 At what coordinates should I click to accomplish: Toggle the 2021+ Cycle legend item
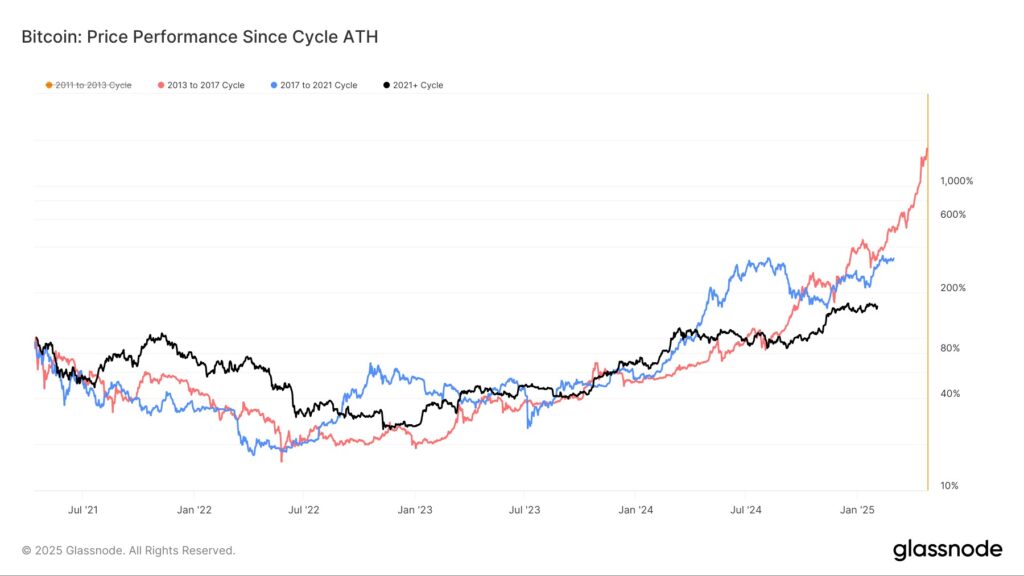click(413, 85)
